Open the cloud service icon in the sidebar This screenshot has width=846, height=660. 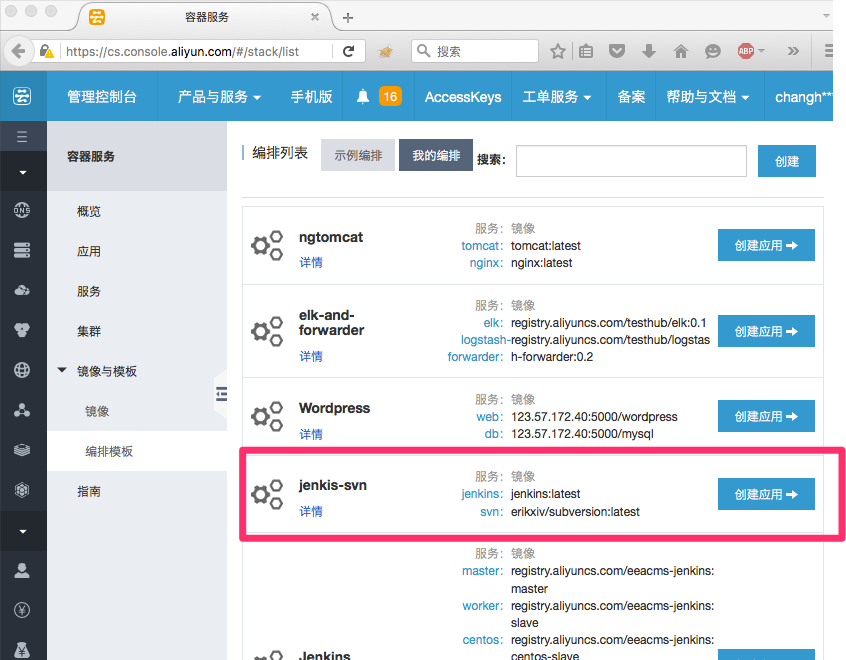pyautogui.click(x=22, y=290)
